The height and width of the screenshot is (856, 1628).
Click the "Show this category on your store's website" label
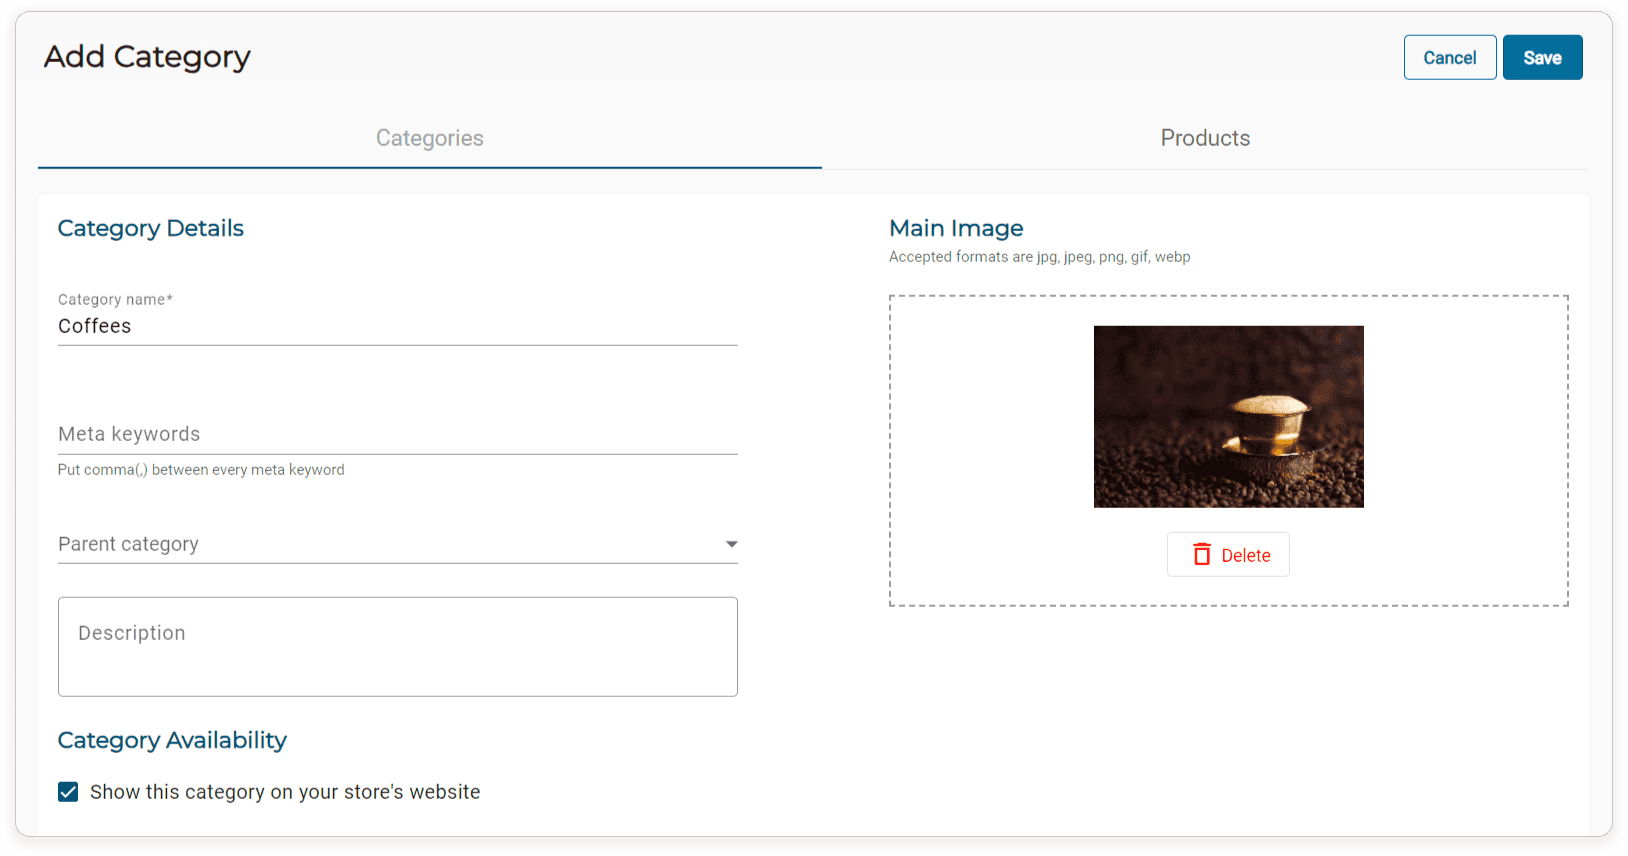point(285,792)
